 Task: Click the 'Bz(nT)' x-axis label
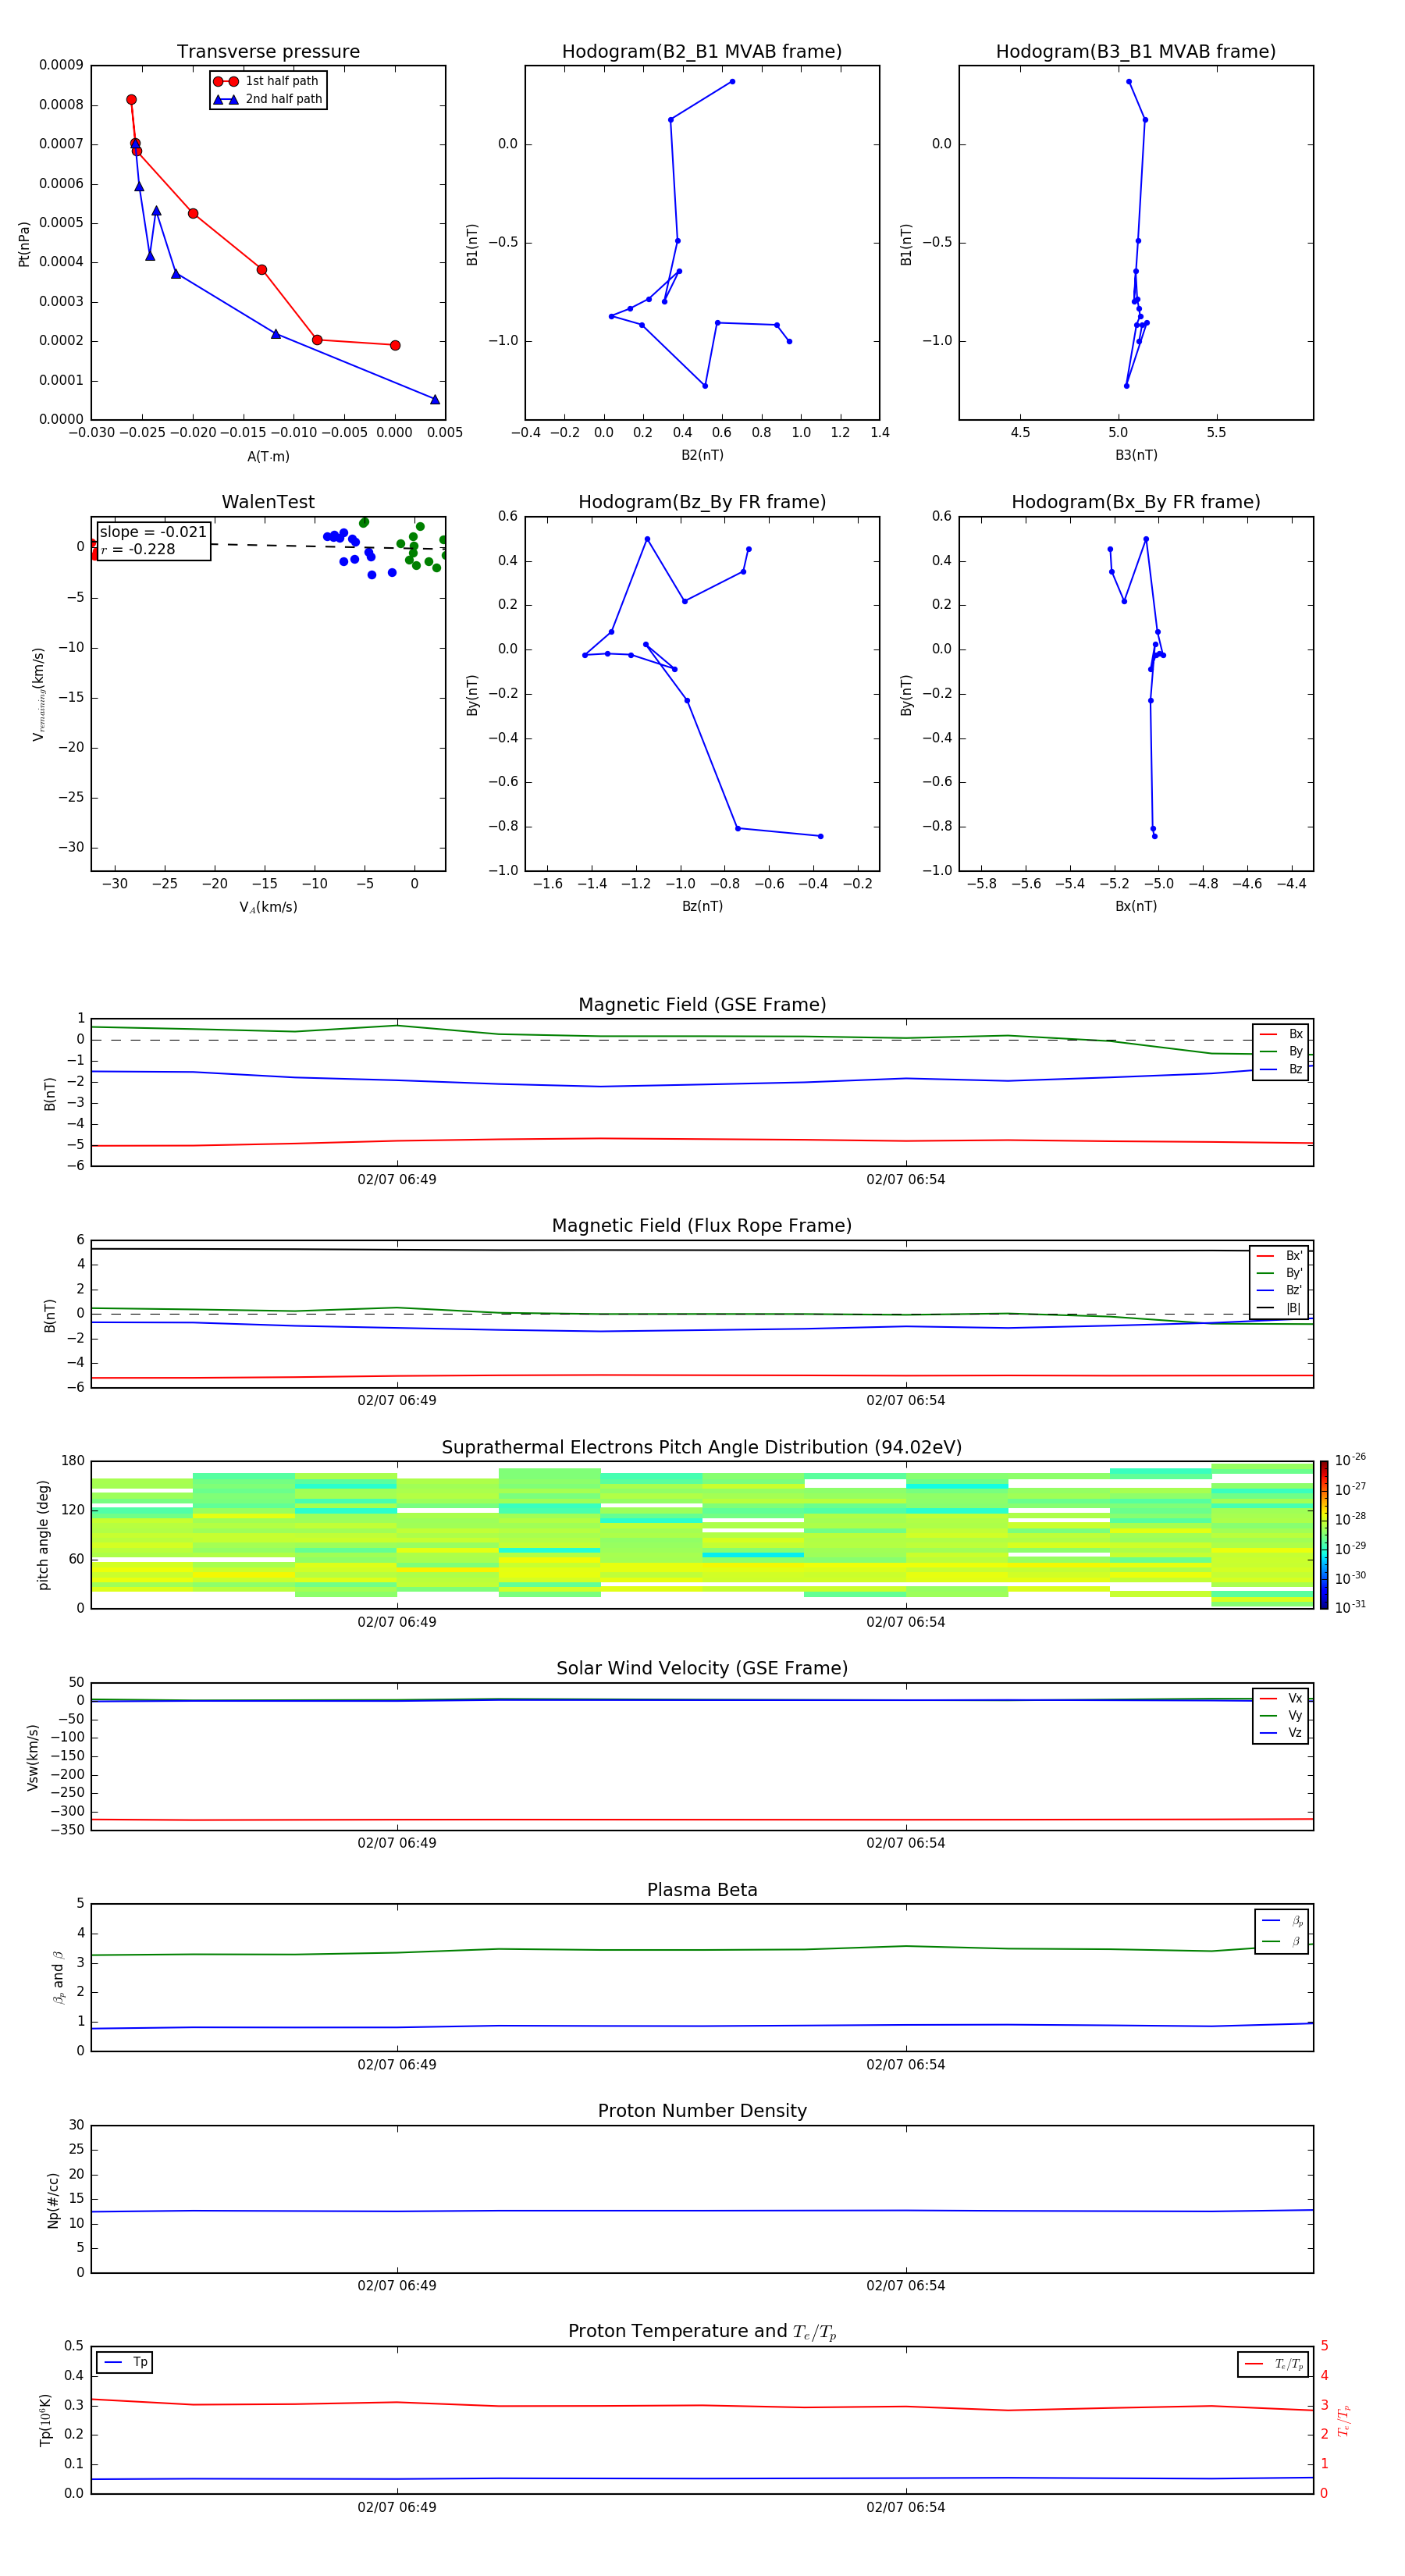[x=702, y=906]
